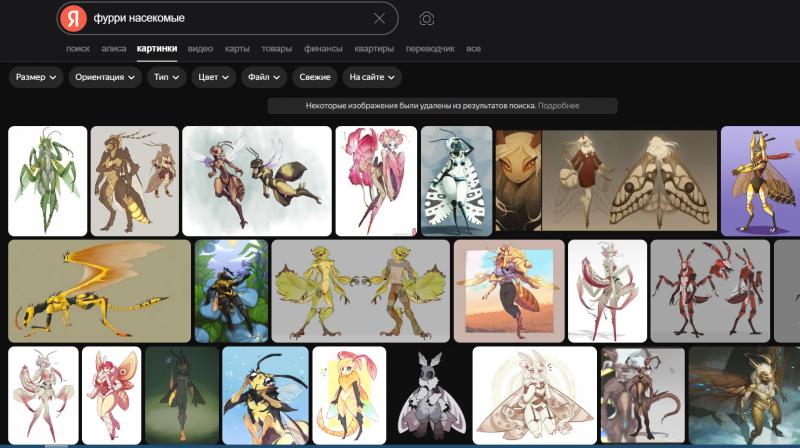Switch to the карты tab
Screen dimensions: 800x448
pyautogui.click(x=237, y=48)
